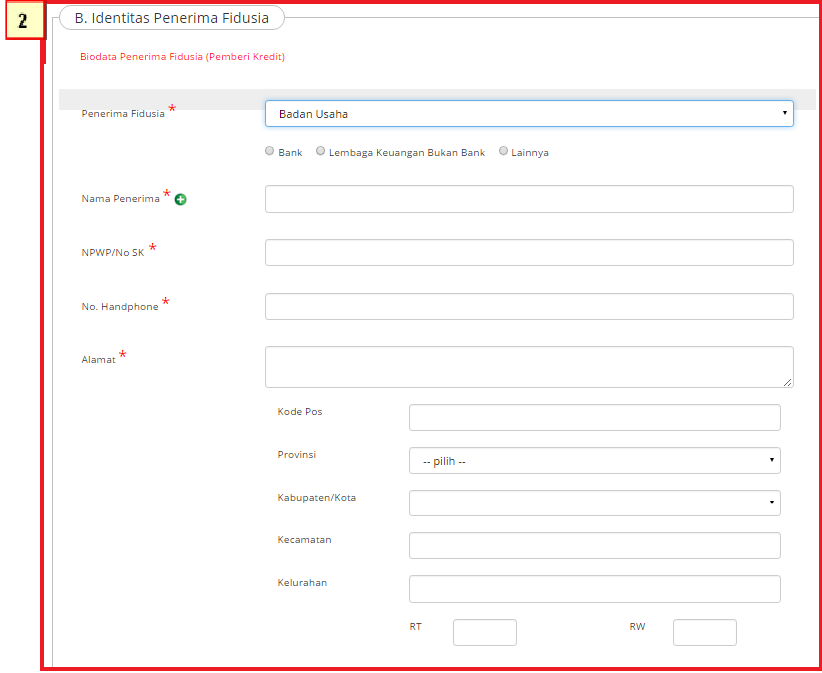Focus the RT input box

484,633
